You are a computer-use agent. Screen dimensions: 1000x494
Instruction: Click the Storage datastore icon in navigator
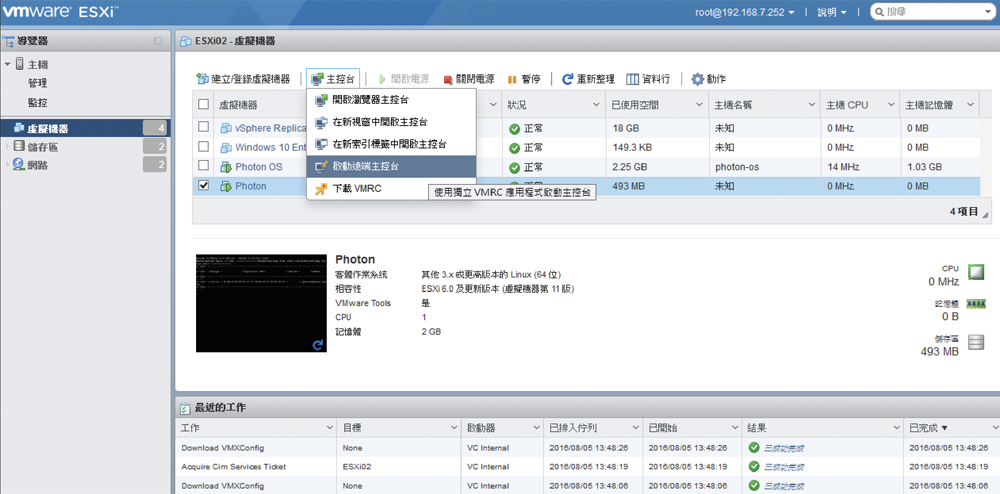[19, 147]
